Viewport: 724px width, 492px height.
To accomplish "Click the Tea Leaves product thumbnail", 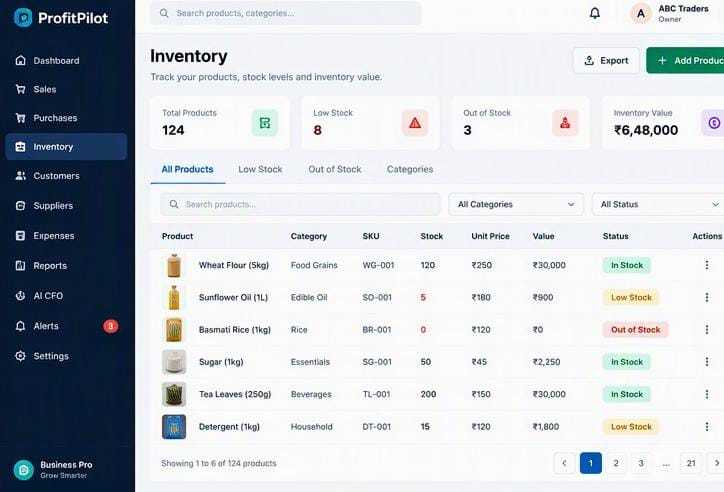I will [174, 394].
